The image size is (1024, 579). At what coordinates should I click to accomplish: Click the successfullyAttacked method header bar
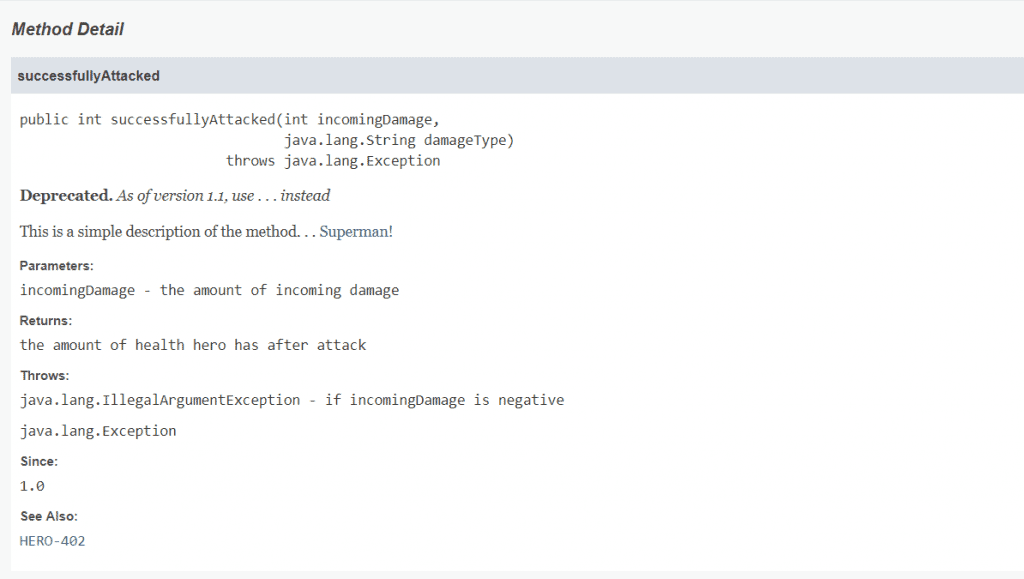(x=517, y=76)
